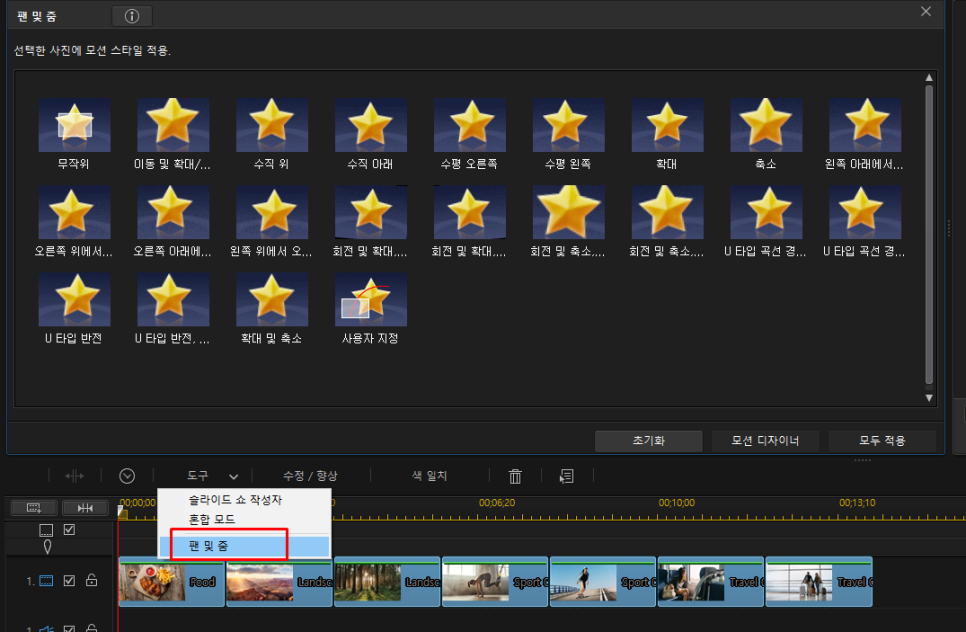Click the up arrow of motion style scrollbar
This screenshot has width=966, height=632.
929,78
